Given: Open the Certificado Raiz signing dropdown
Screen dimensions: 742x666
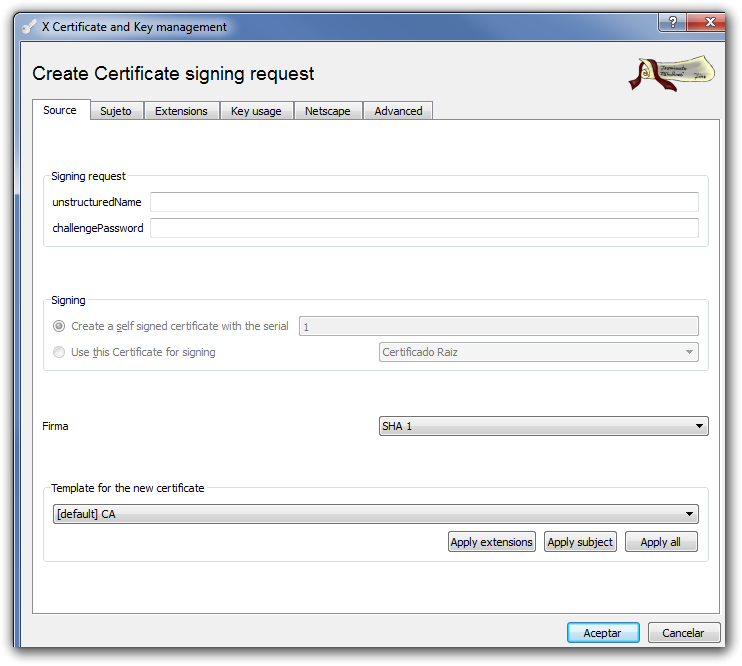Looking at the screenshot, I should pyautogui.click(x=538, y=352).
